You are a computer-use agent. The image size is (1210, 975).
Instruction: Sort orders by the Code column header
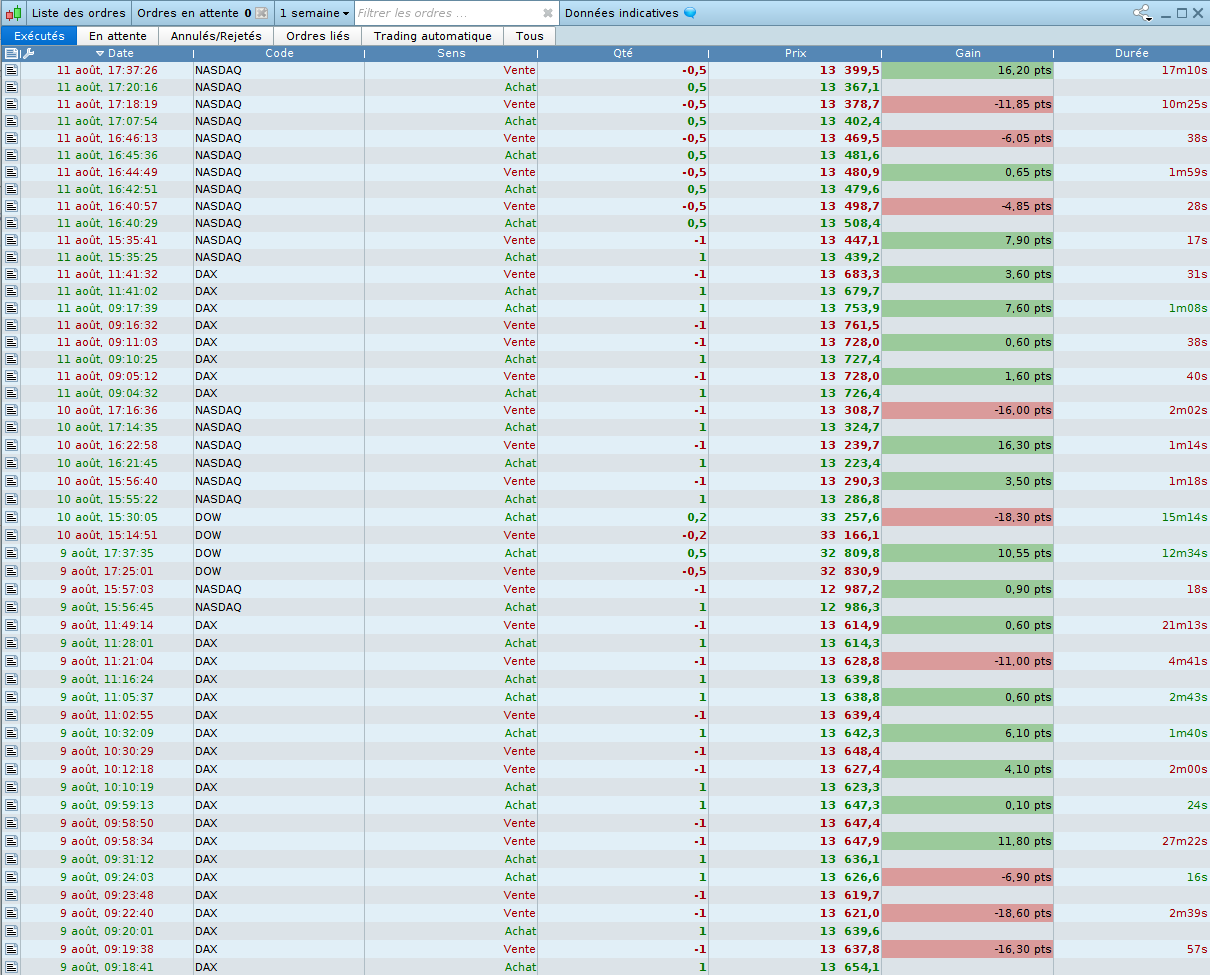coord(279,53)
